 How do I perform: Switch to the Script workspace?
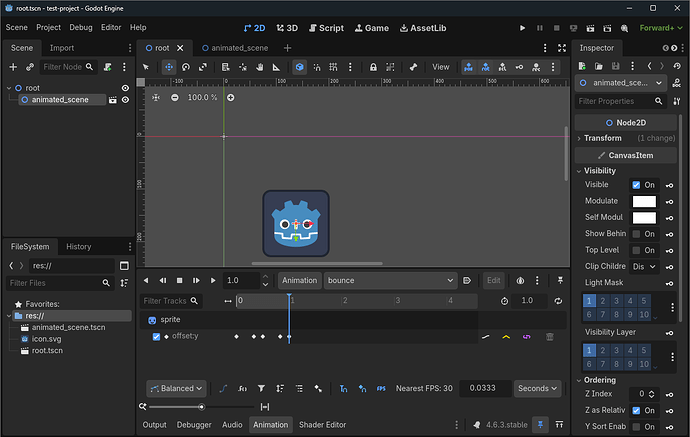point(326,28)
